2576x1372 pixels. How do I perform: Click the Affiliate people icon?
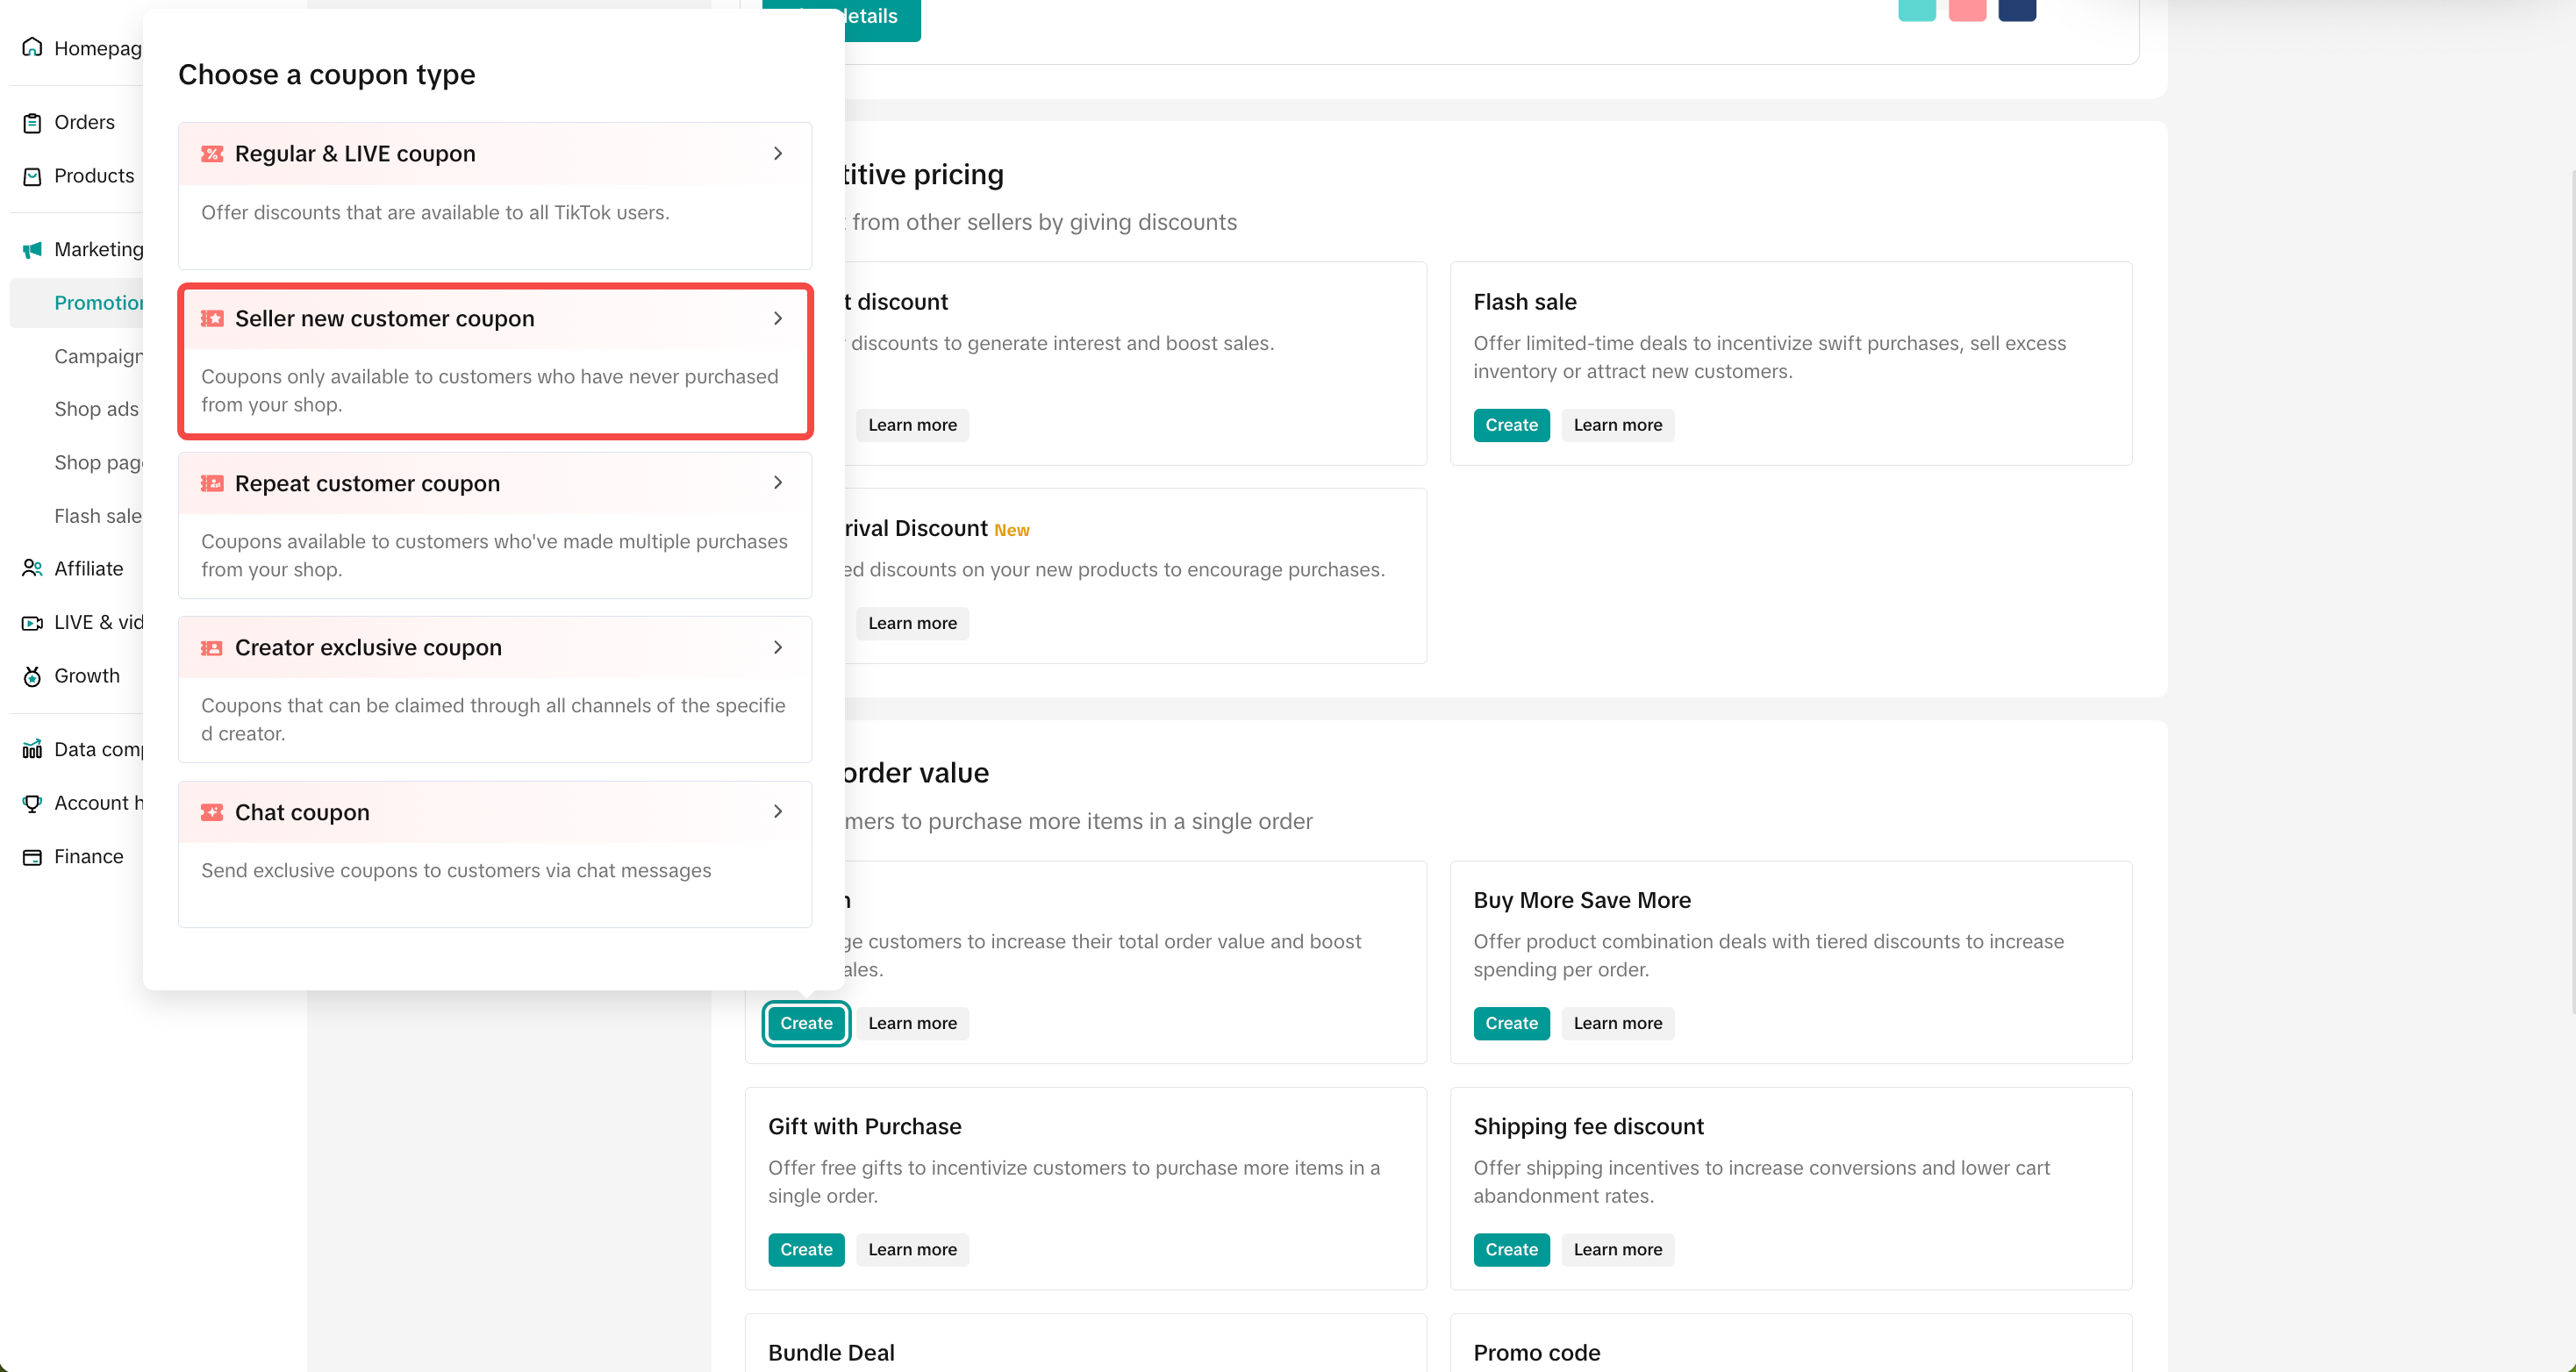click(x=32, y=568)
